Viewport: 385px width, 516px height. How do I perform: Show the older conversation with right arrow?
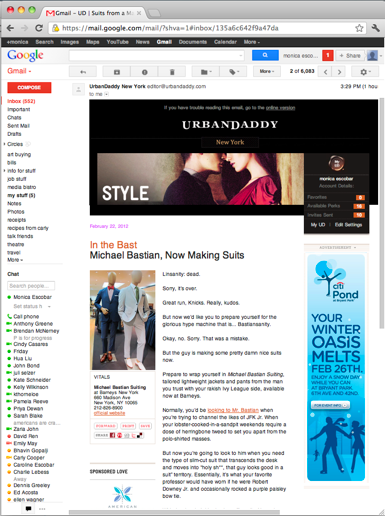click(x=339, y=72)
